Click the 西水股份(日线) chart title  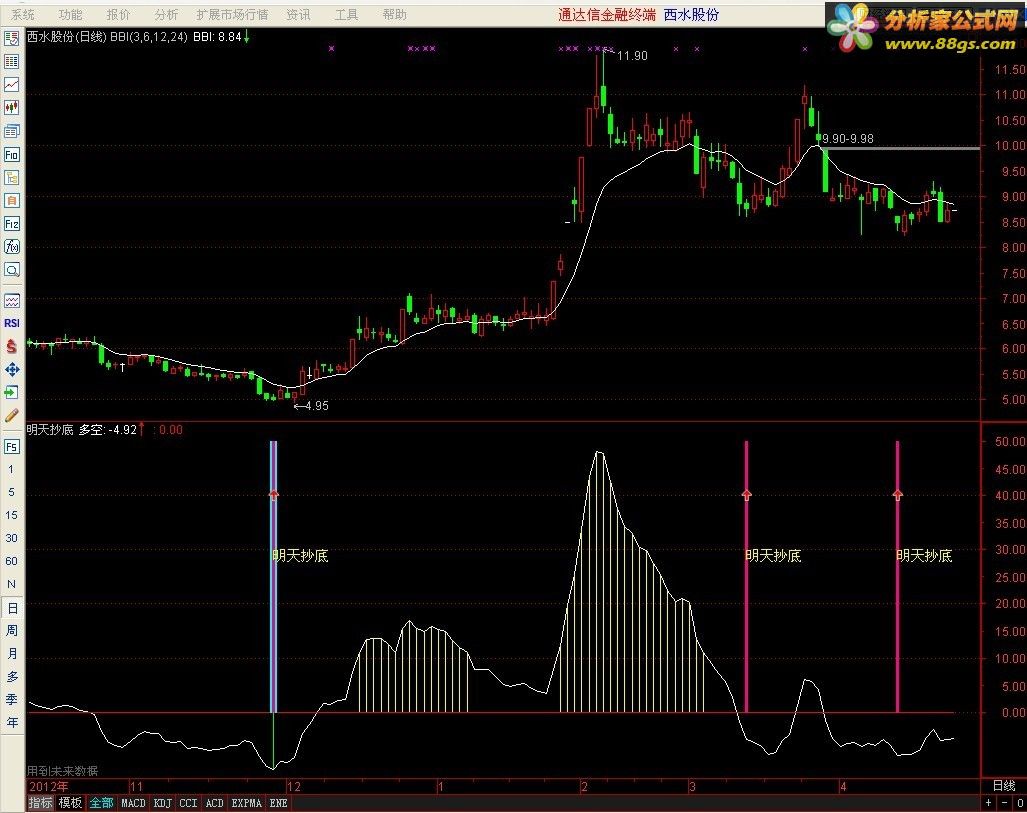pos(66,37)
